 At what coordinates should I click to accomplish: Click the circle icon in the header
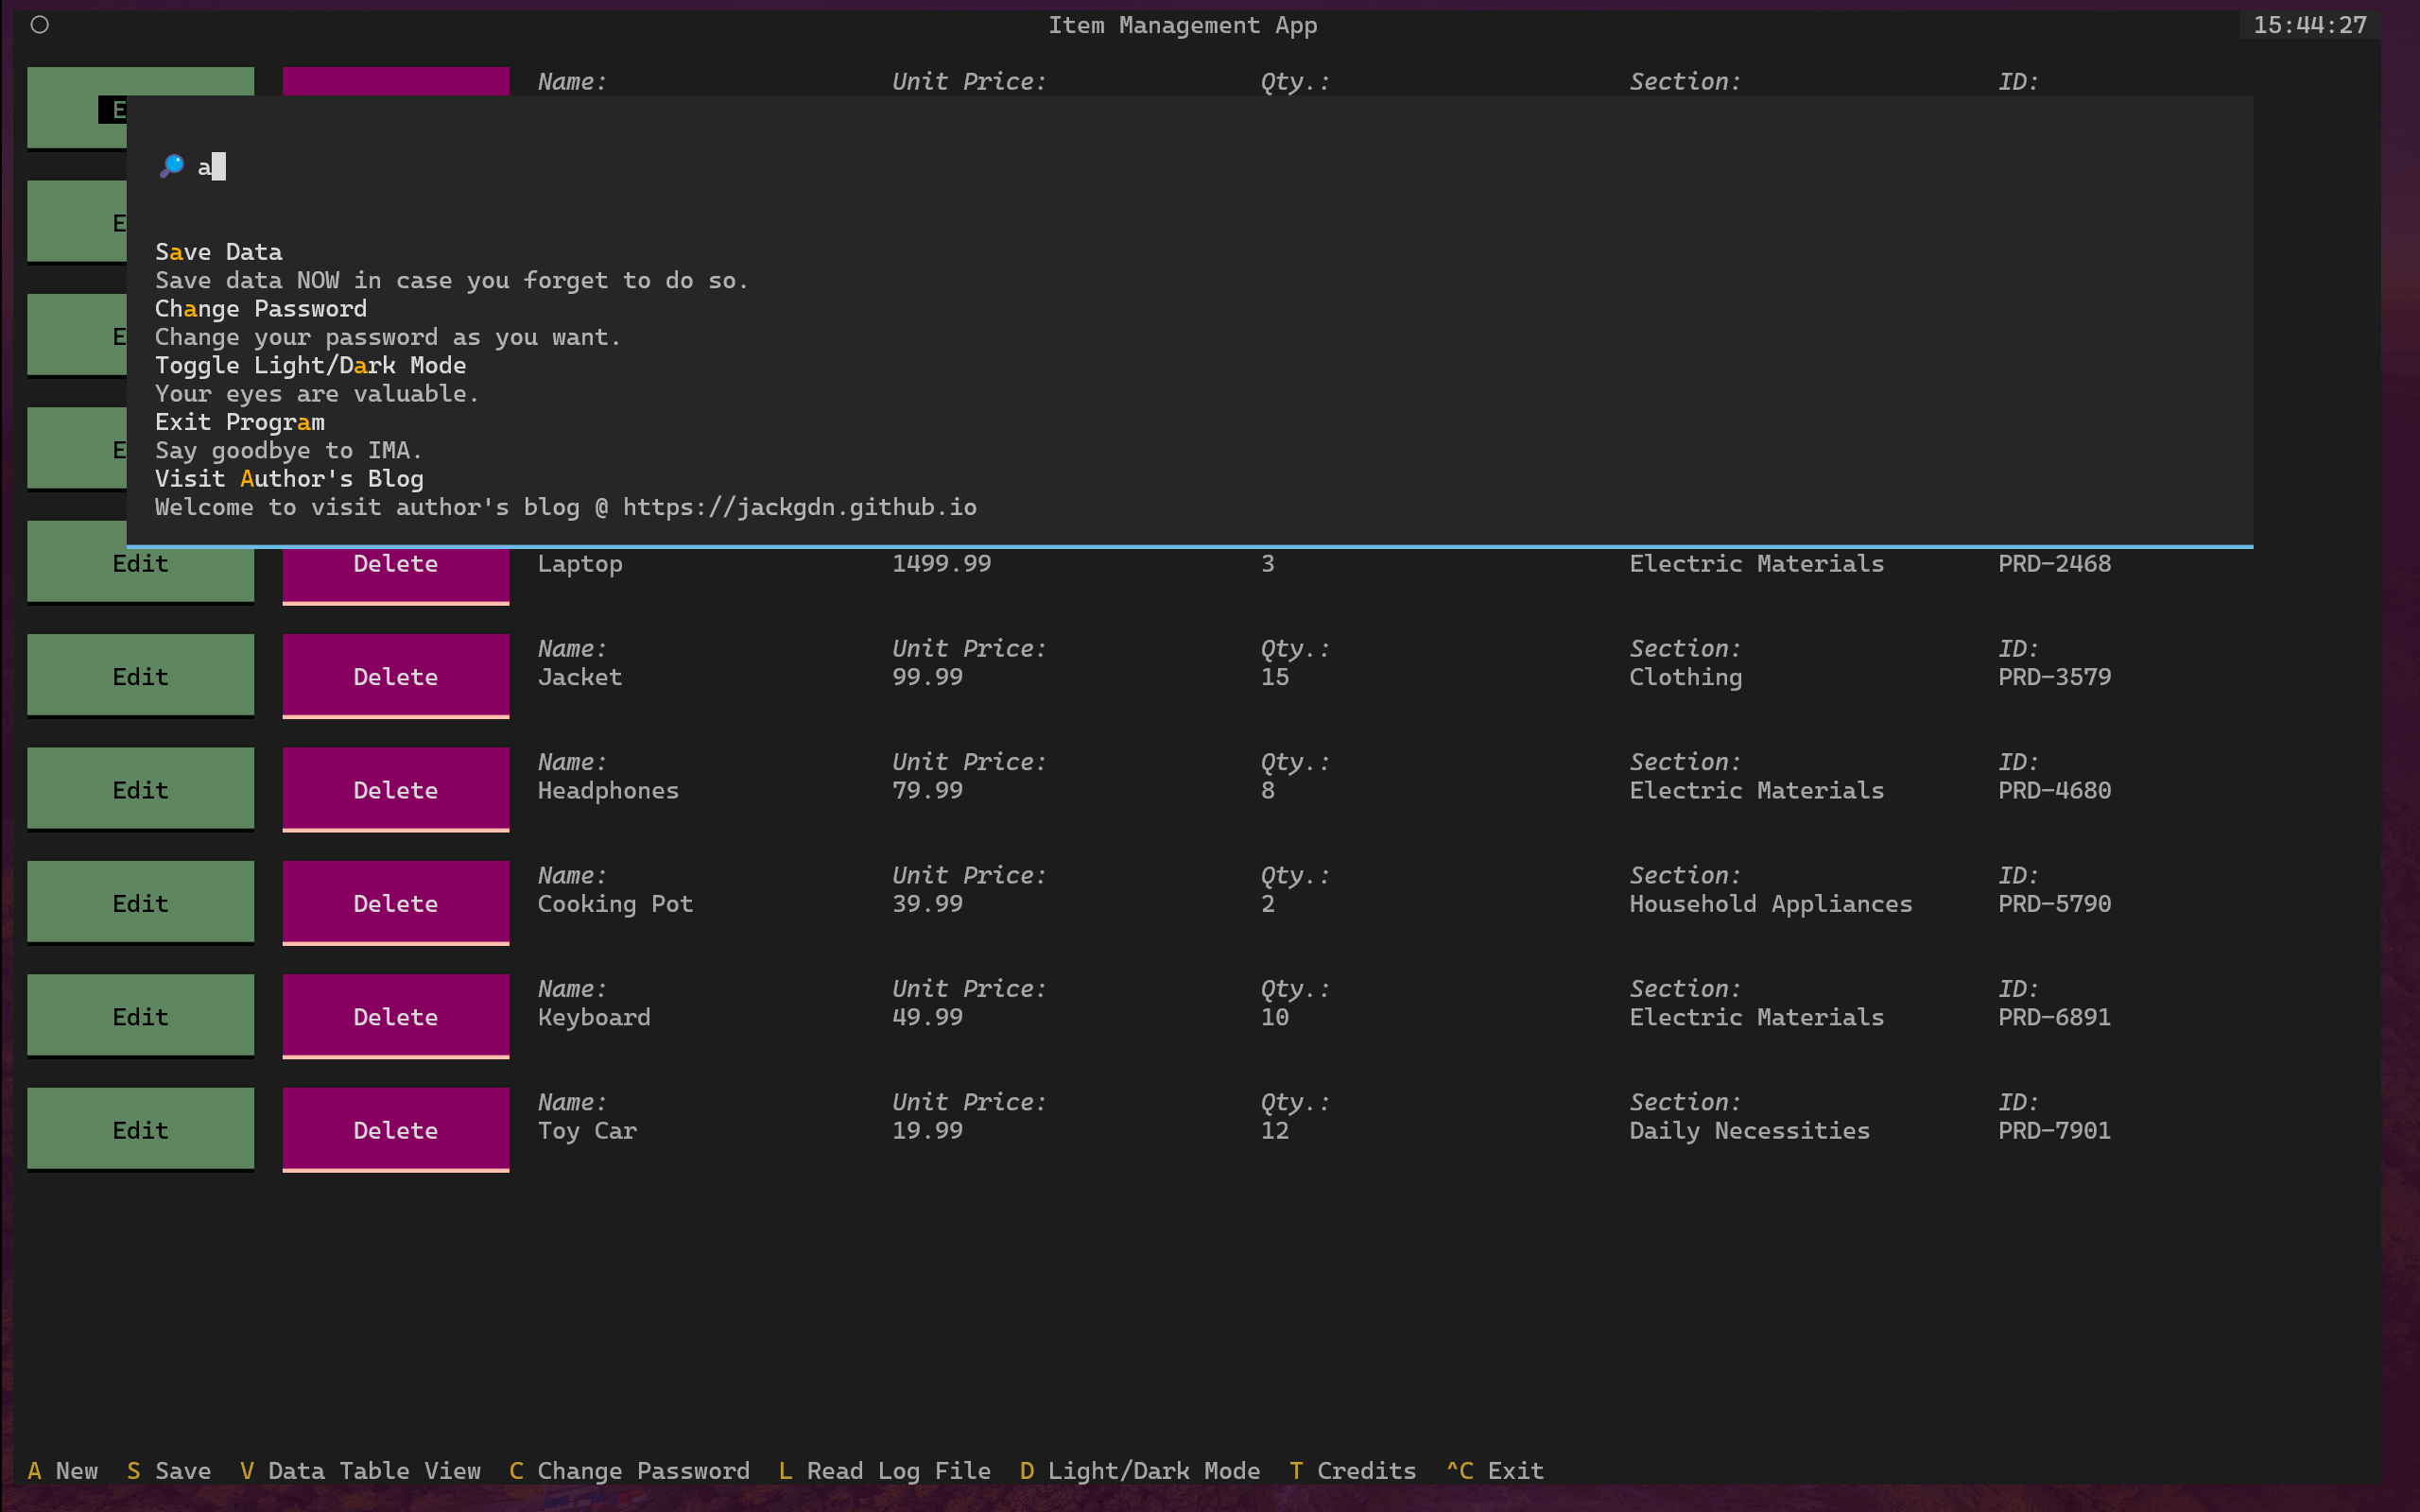(x=40, y=25)
